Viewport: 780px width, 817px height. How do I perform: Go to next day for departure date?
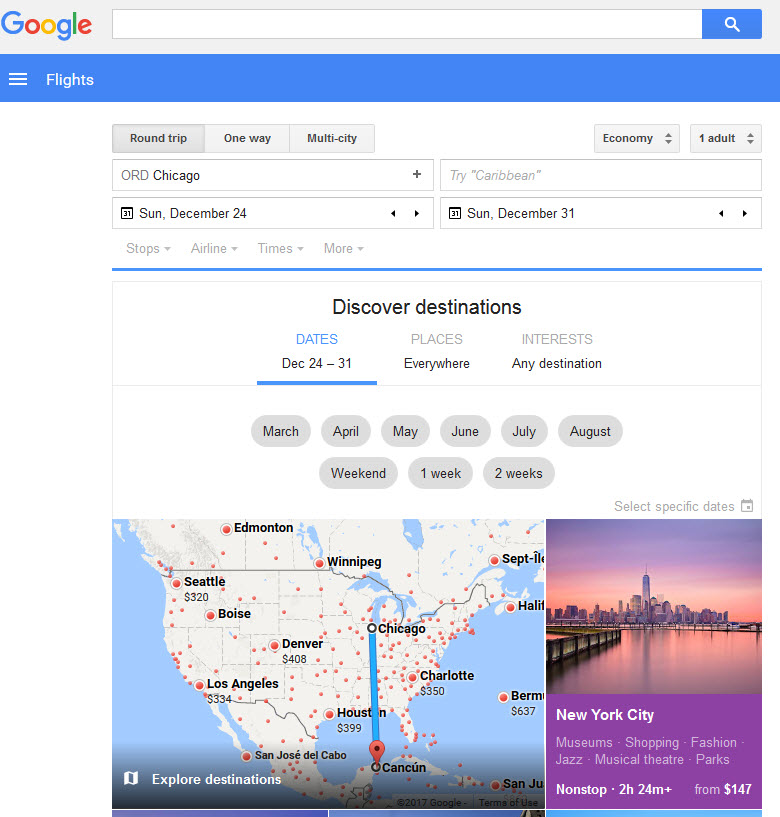(x=417, y=214)
